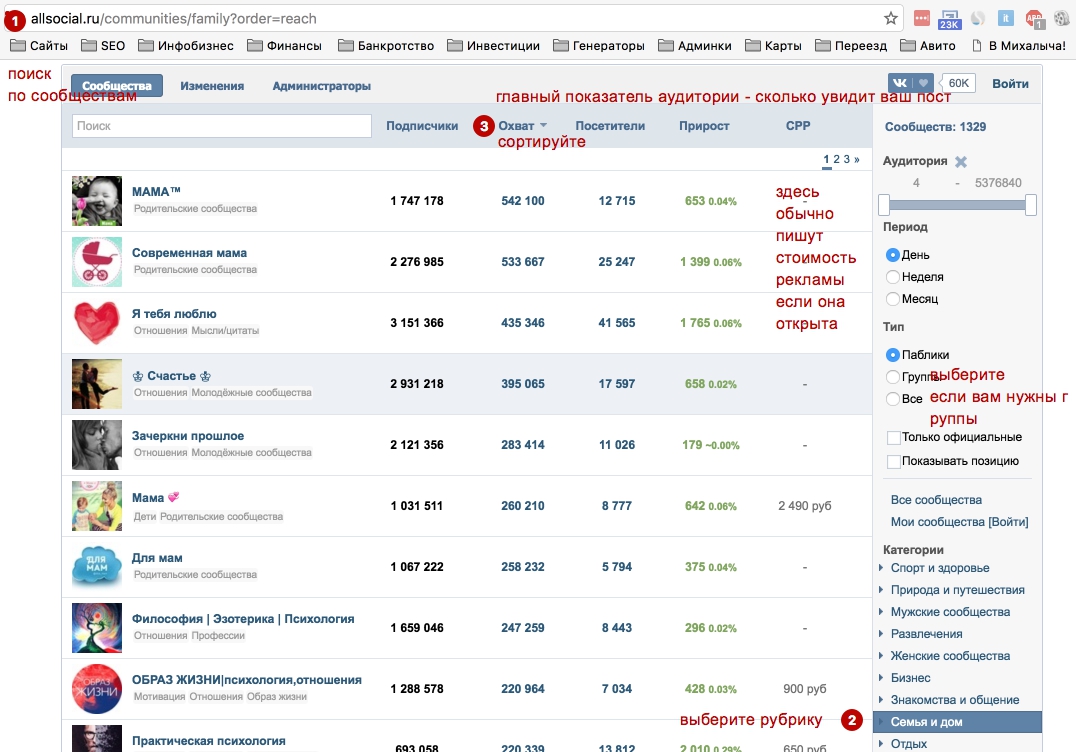Click the ОБРАЗ ЖИЗНИ red circle avatar
The height and width of the screenshot is (752, 1076).
(x=97, y=689)
